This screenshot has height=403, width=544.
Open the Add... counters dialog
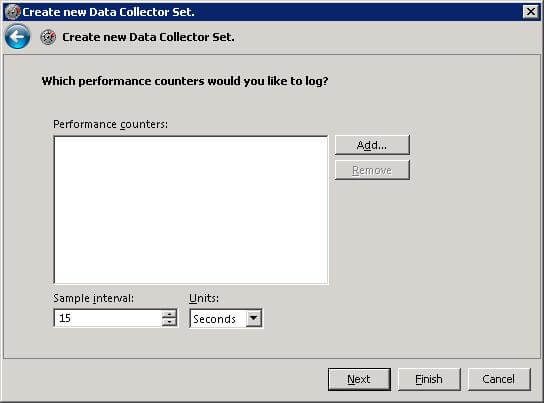372,145
